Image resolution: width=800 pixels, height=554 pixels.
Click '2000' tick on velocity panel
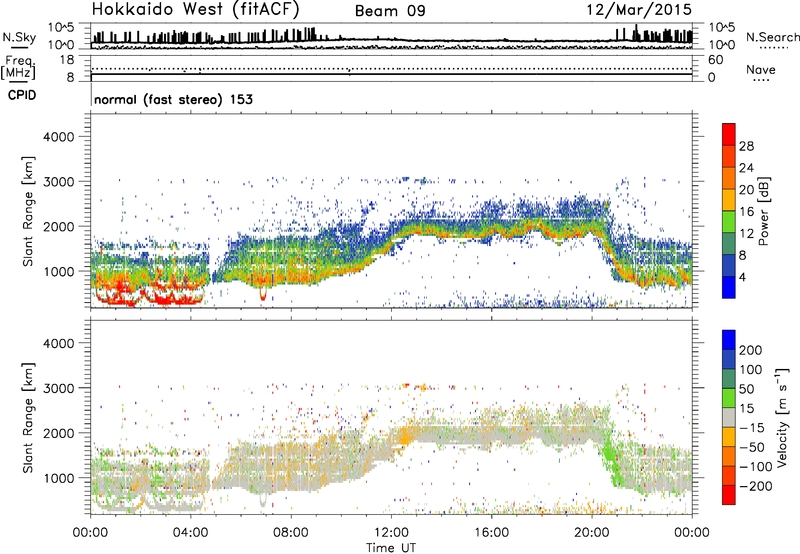(x=58, y=433)
